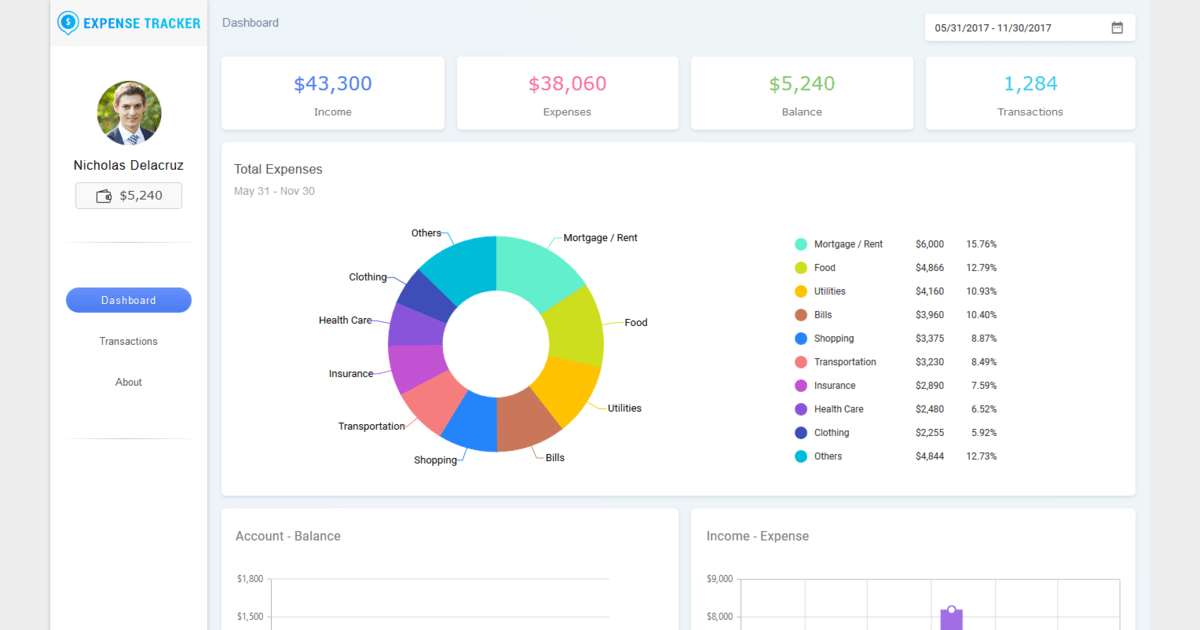Click the wallet icon in balance box
The image size is (1200, 630).
[x=104, y=196]
